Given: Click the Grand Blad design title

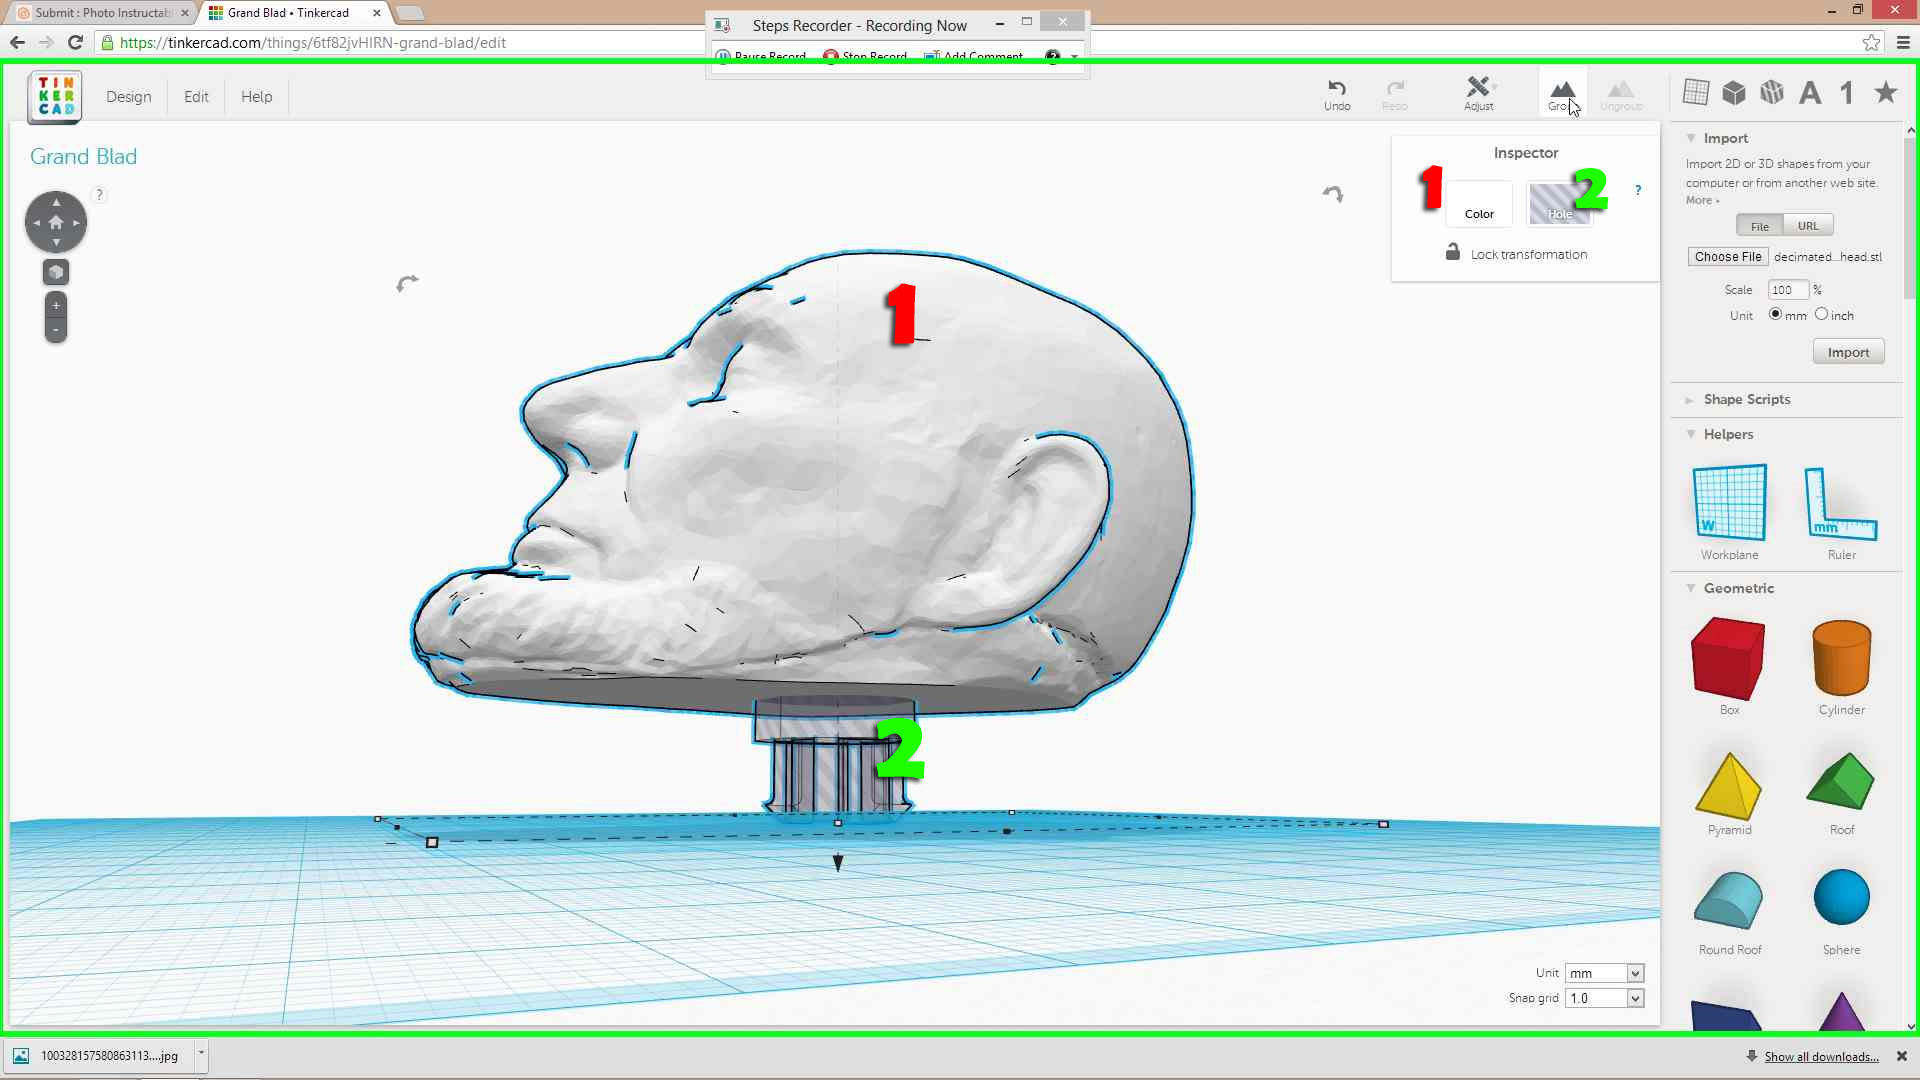Looking at the screenshot, I should (x=83, y=157).
